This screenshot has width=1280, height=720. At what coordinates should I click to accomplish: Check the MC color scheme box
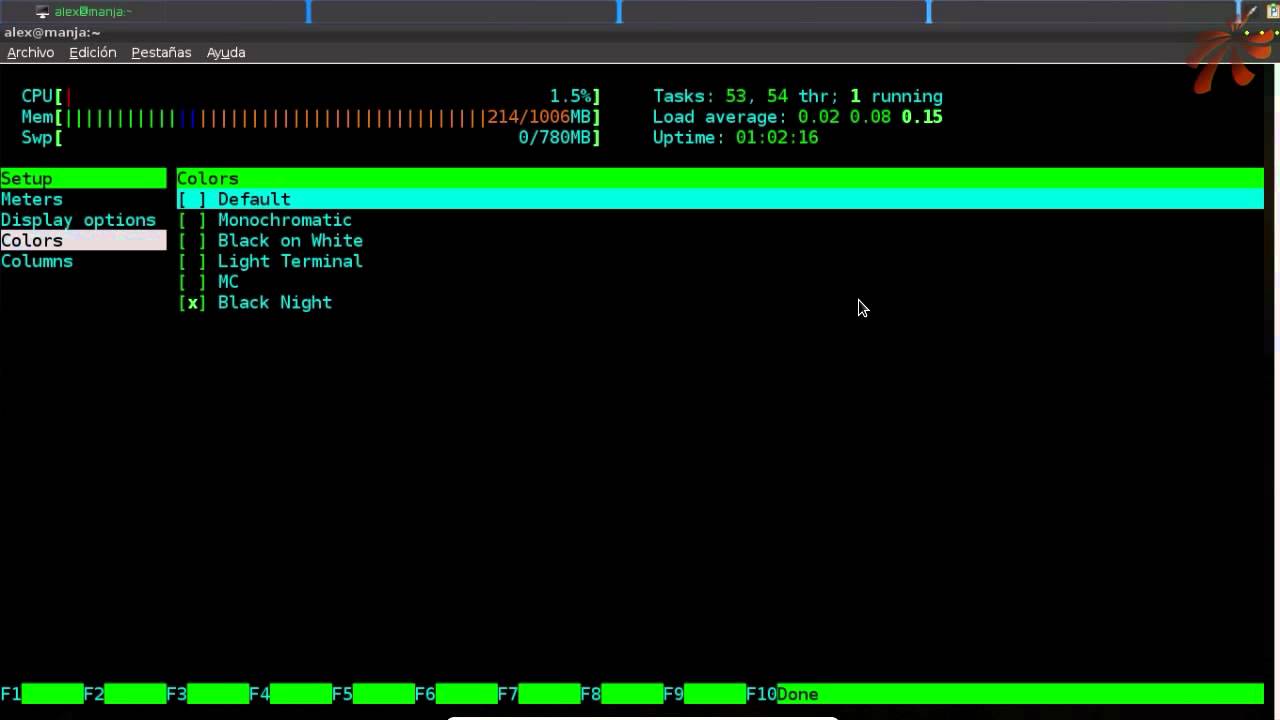pos(192,282)
